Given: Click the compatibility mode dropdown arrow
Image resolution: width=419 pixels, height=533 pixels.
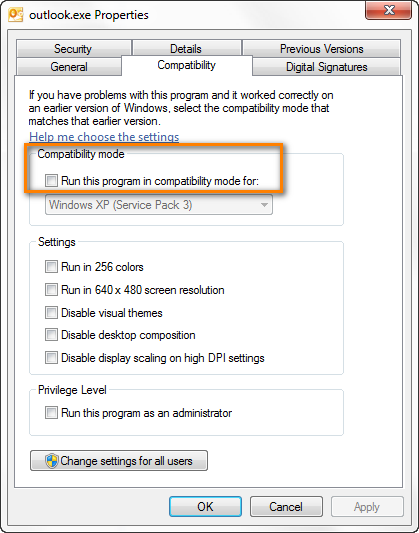Looking at the screenshot, I should pyautogui.click(x=264, y=205).
